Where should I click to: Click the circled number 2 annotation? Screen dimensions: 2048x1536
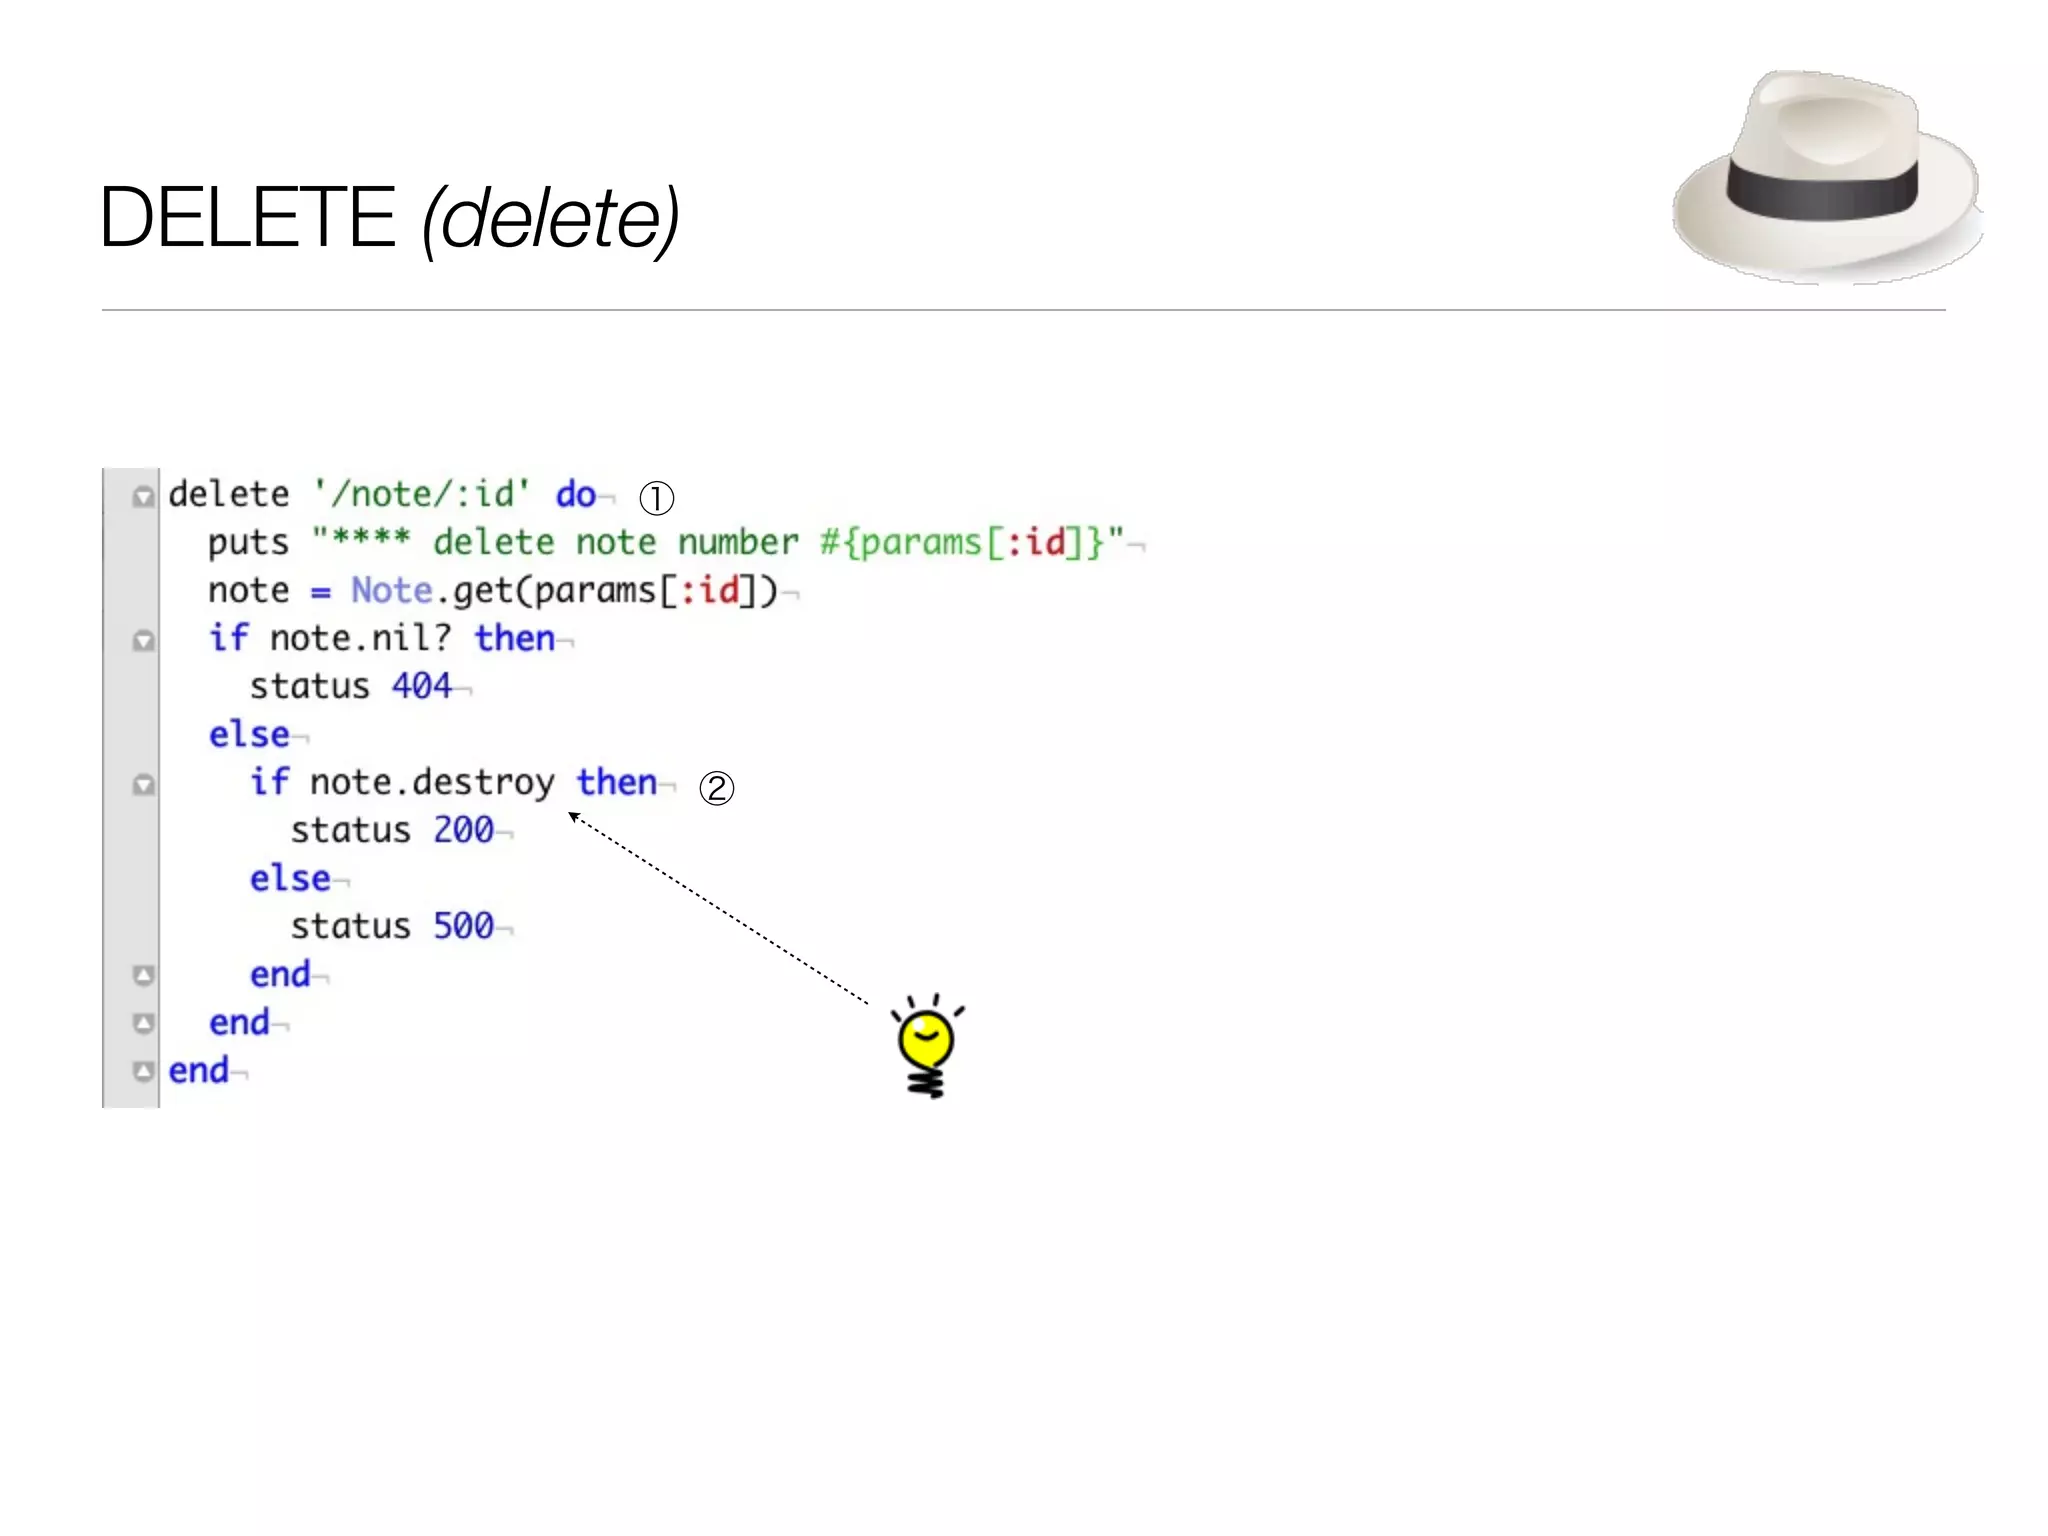click(716, 788)
